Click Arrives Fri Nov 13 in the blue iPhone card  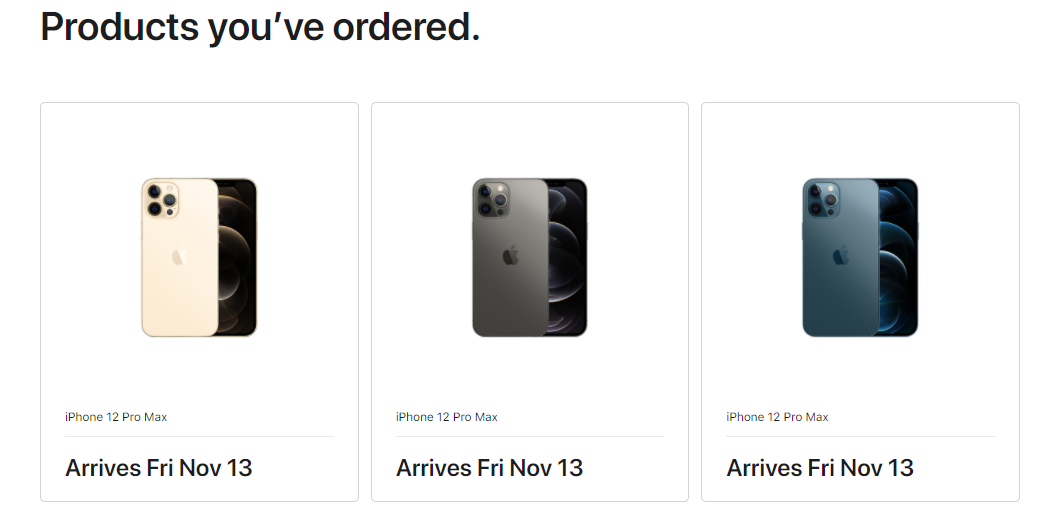pos(819,468)
